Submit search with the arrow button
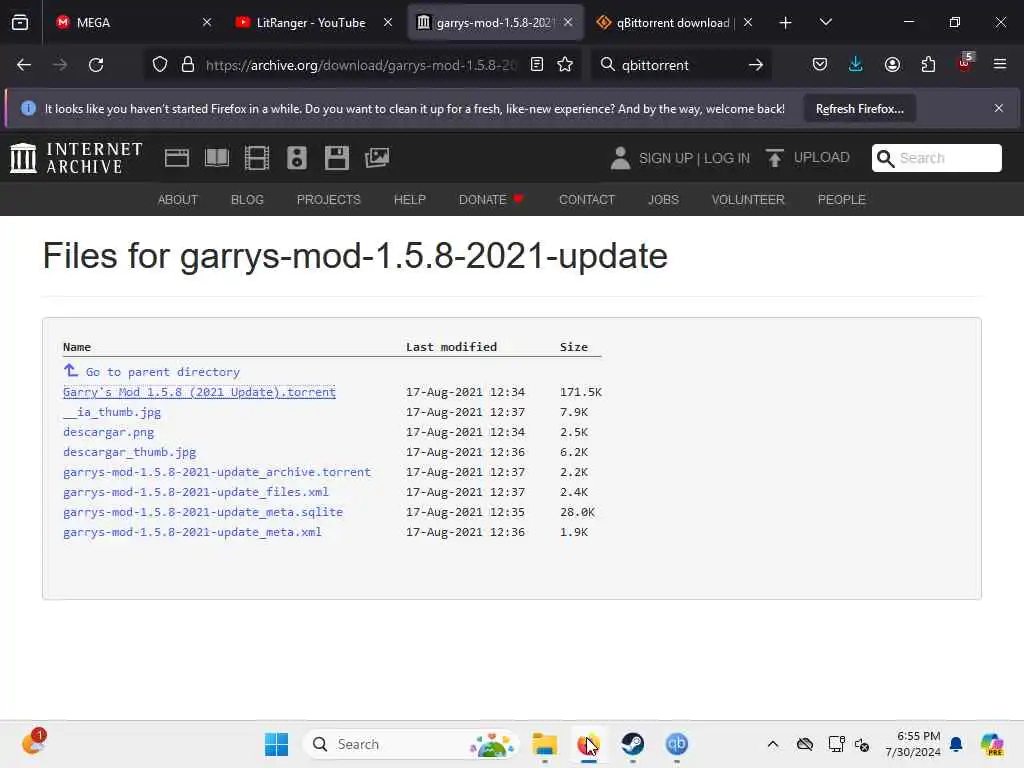This screenshot has height=768, width=1024. point(756,65)
